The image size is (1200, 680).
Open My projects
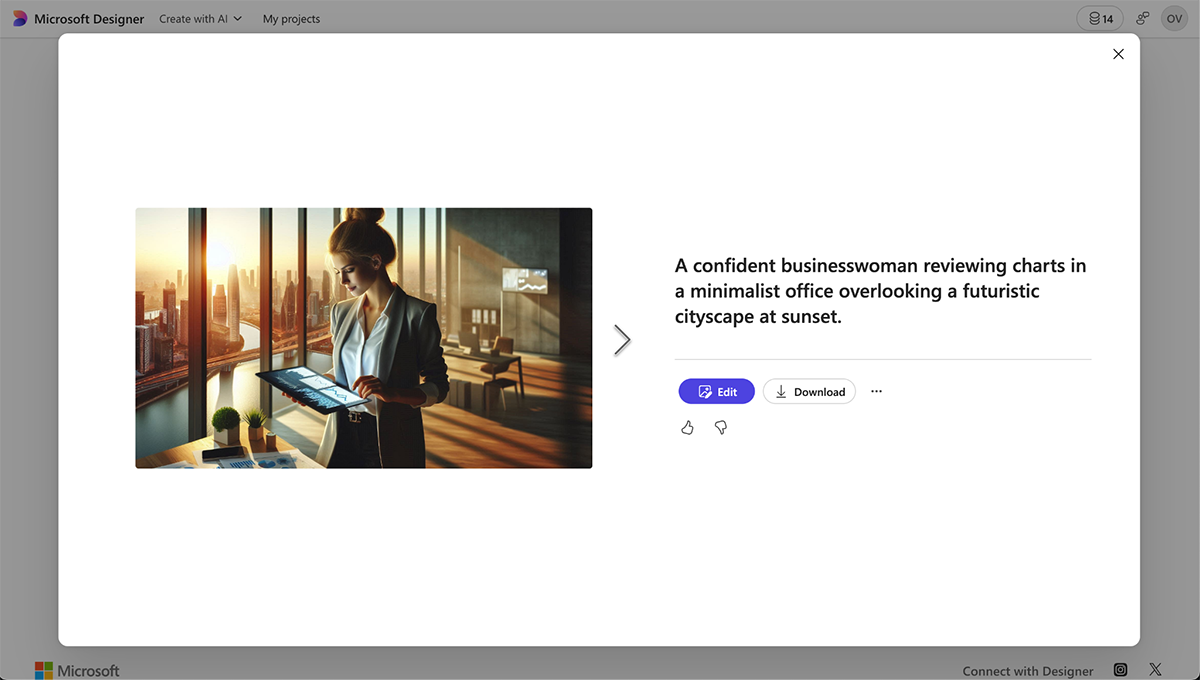tap(291, 18)
